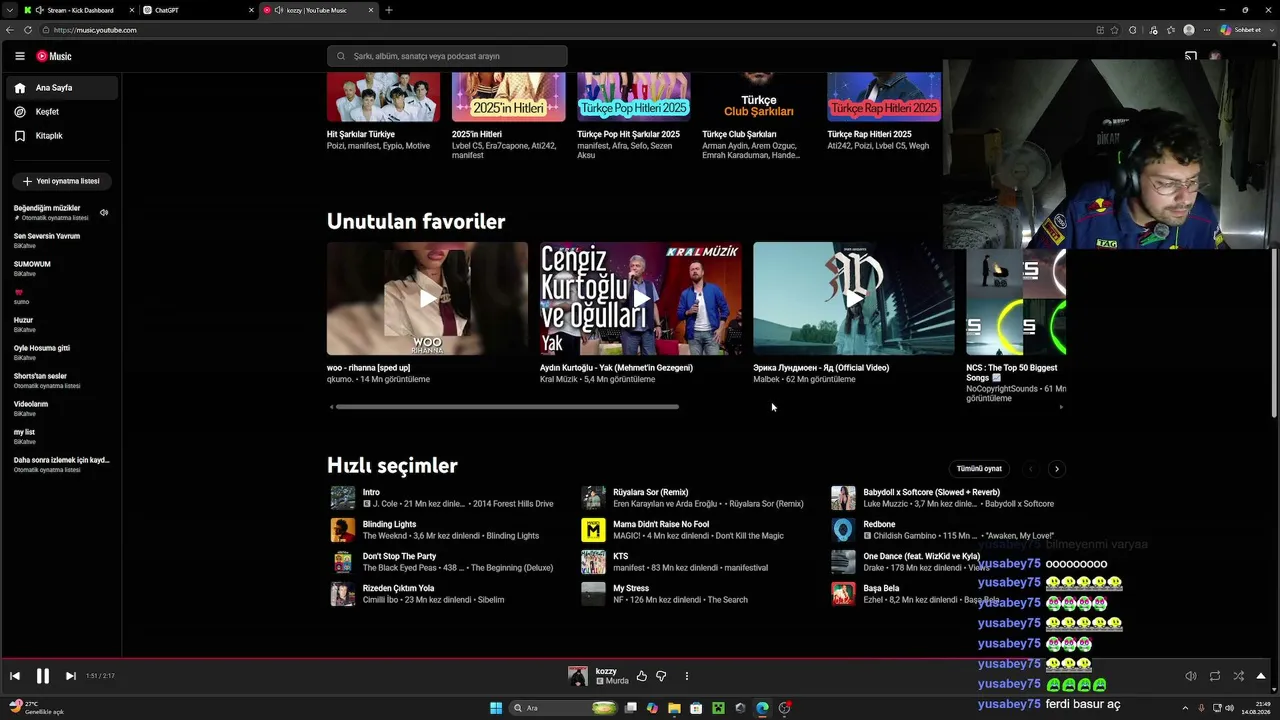The height and width of the screenshot is (720, 1280).
Task: Click the Cast to device icon
Action: point(1191,56)
